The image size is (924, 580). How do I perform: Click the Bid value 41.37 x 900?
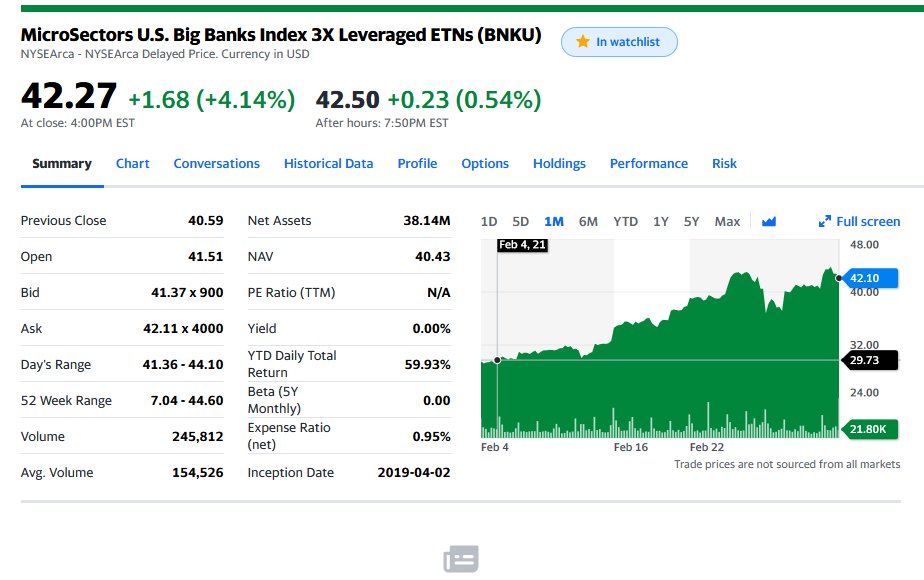pyautogui.click(x=187, y=292)
